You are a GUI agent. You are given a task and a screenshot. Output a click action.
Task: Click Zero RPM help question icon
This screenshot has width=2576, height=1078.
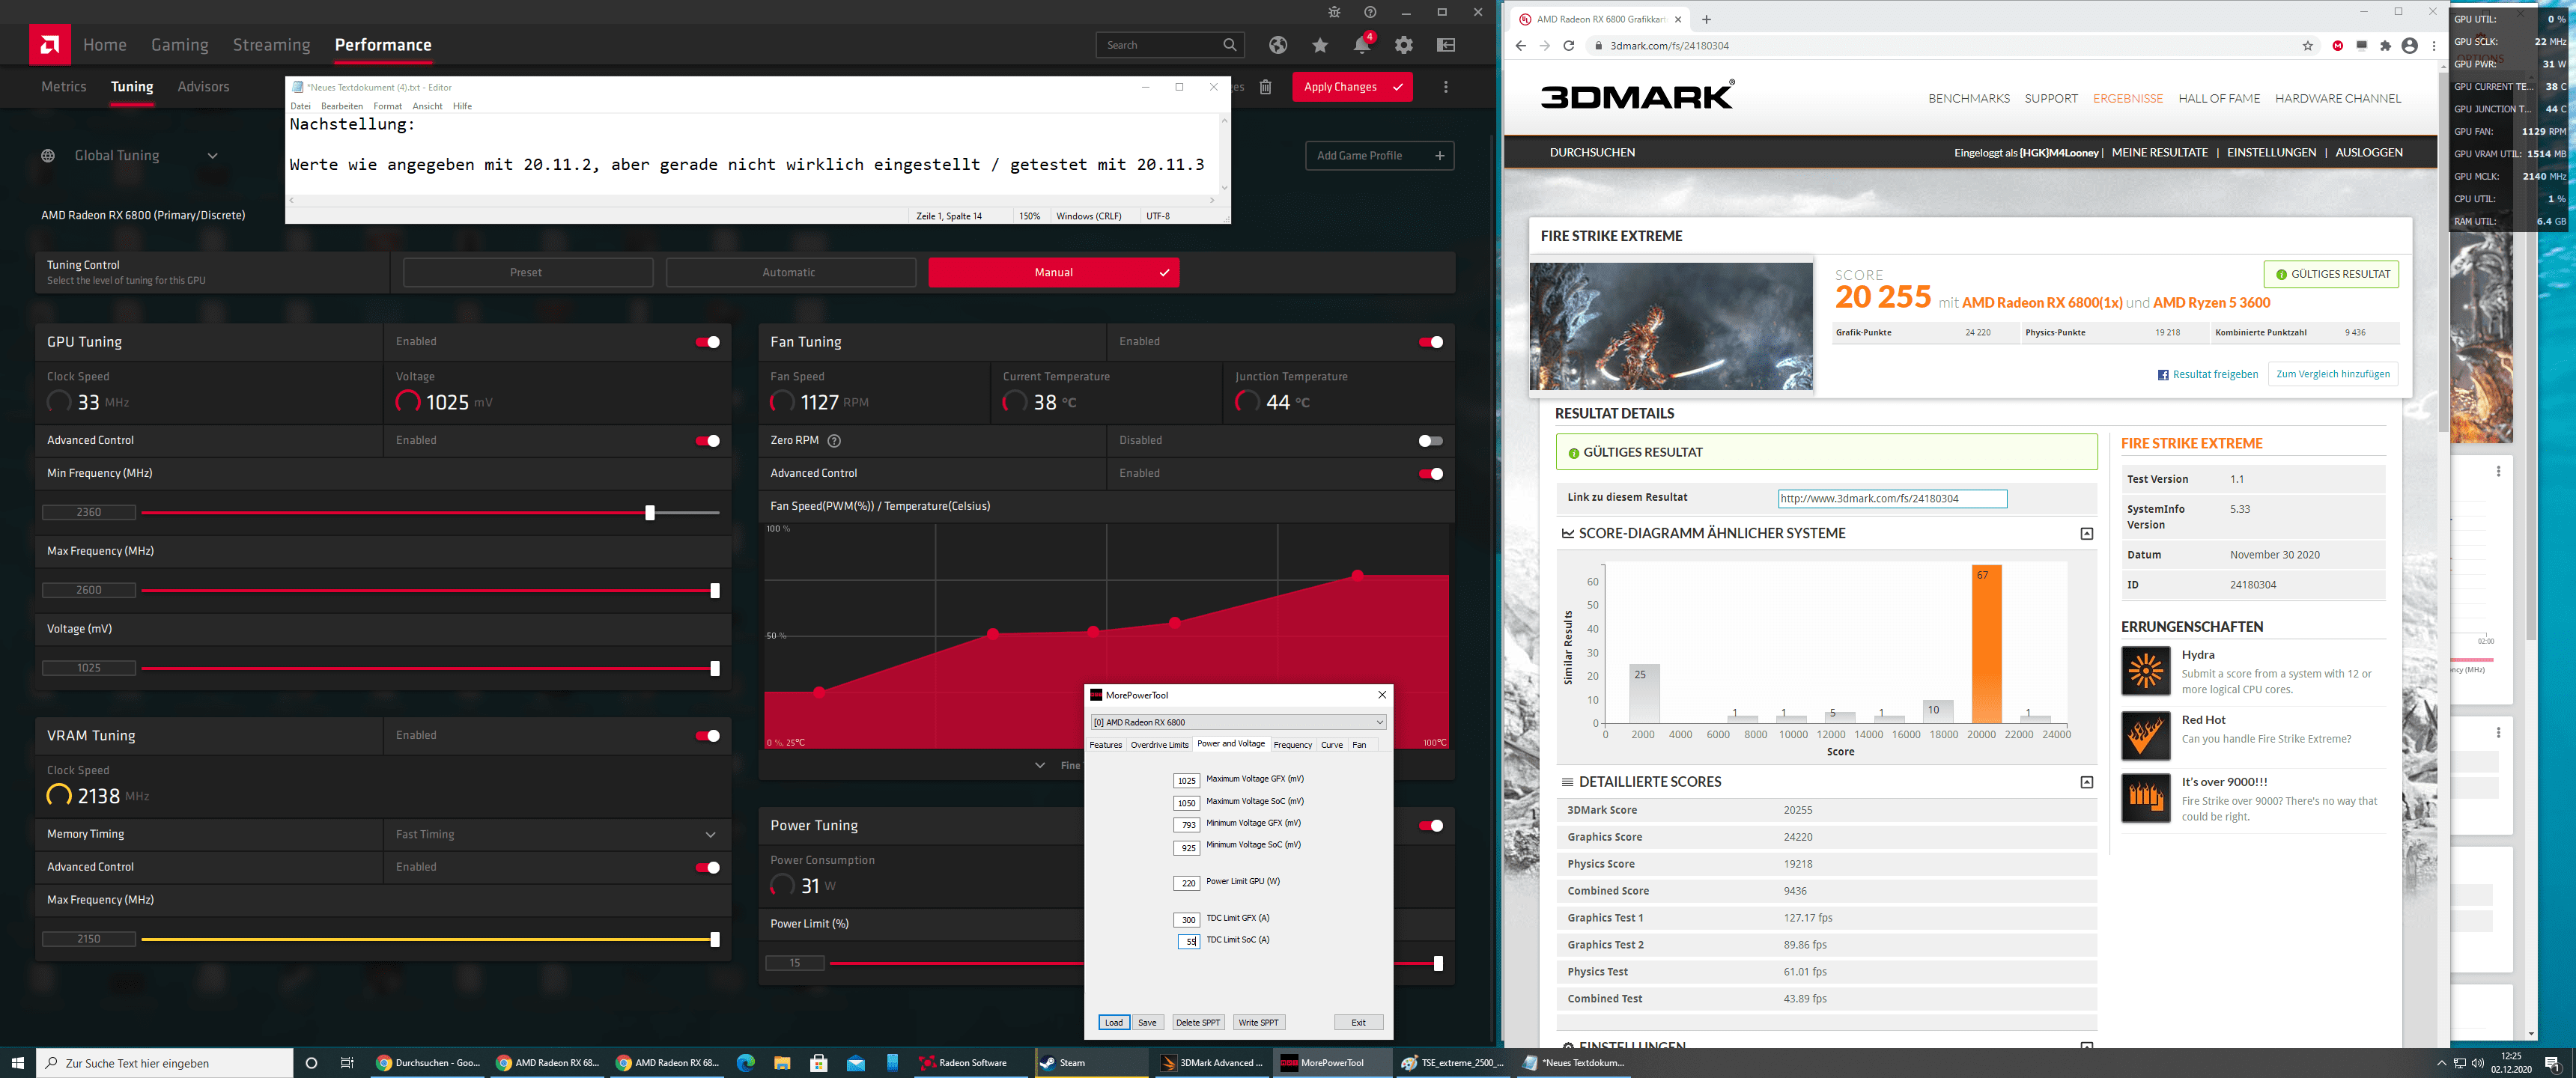pyautogui.click(x=834, y=441)
